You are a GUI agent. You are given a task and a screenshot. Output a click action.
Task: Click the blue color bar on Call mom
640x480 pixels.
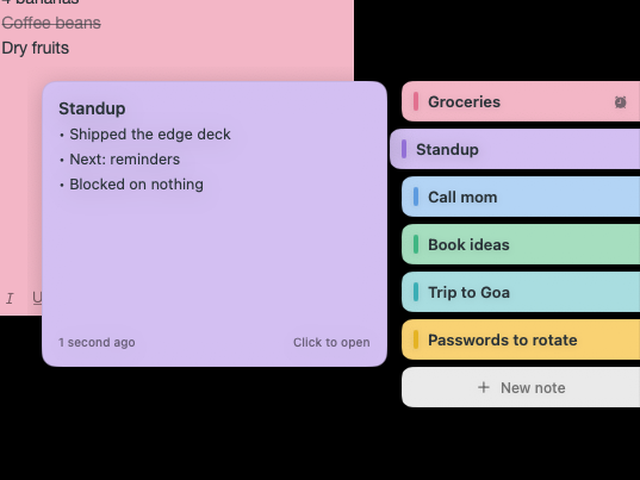click(x=416, y=197)
